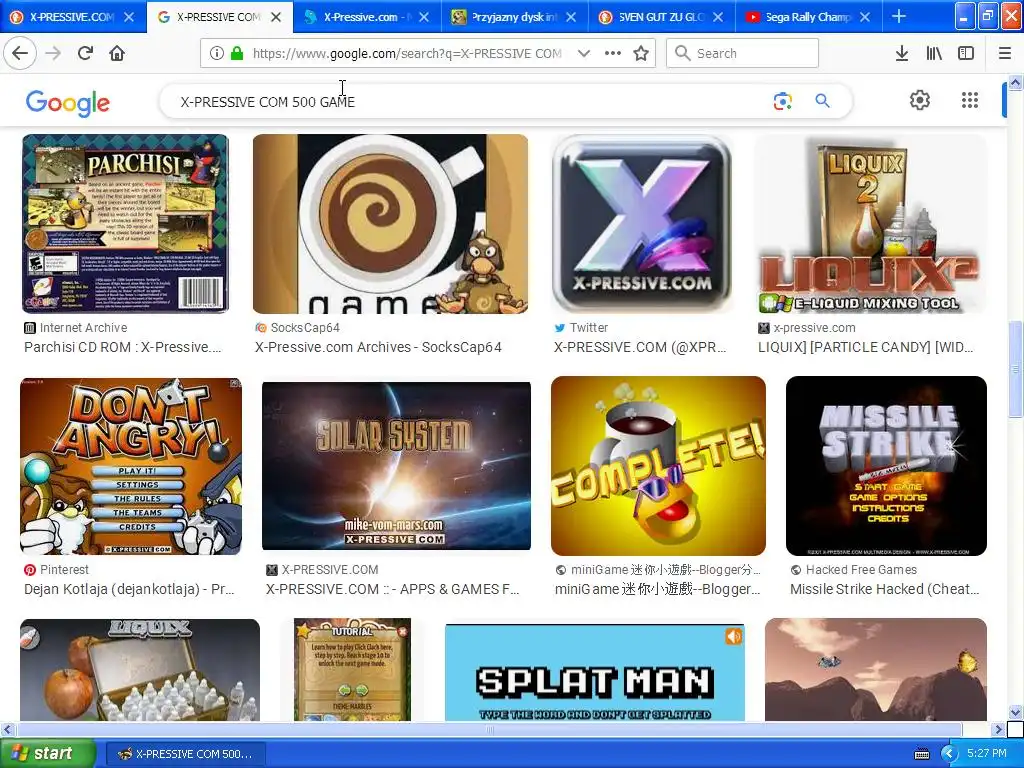Open Parchisi CD ROM : X-Pressive link

point(123,347)
